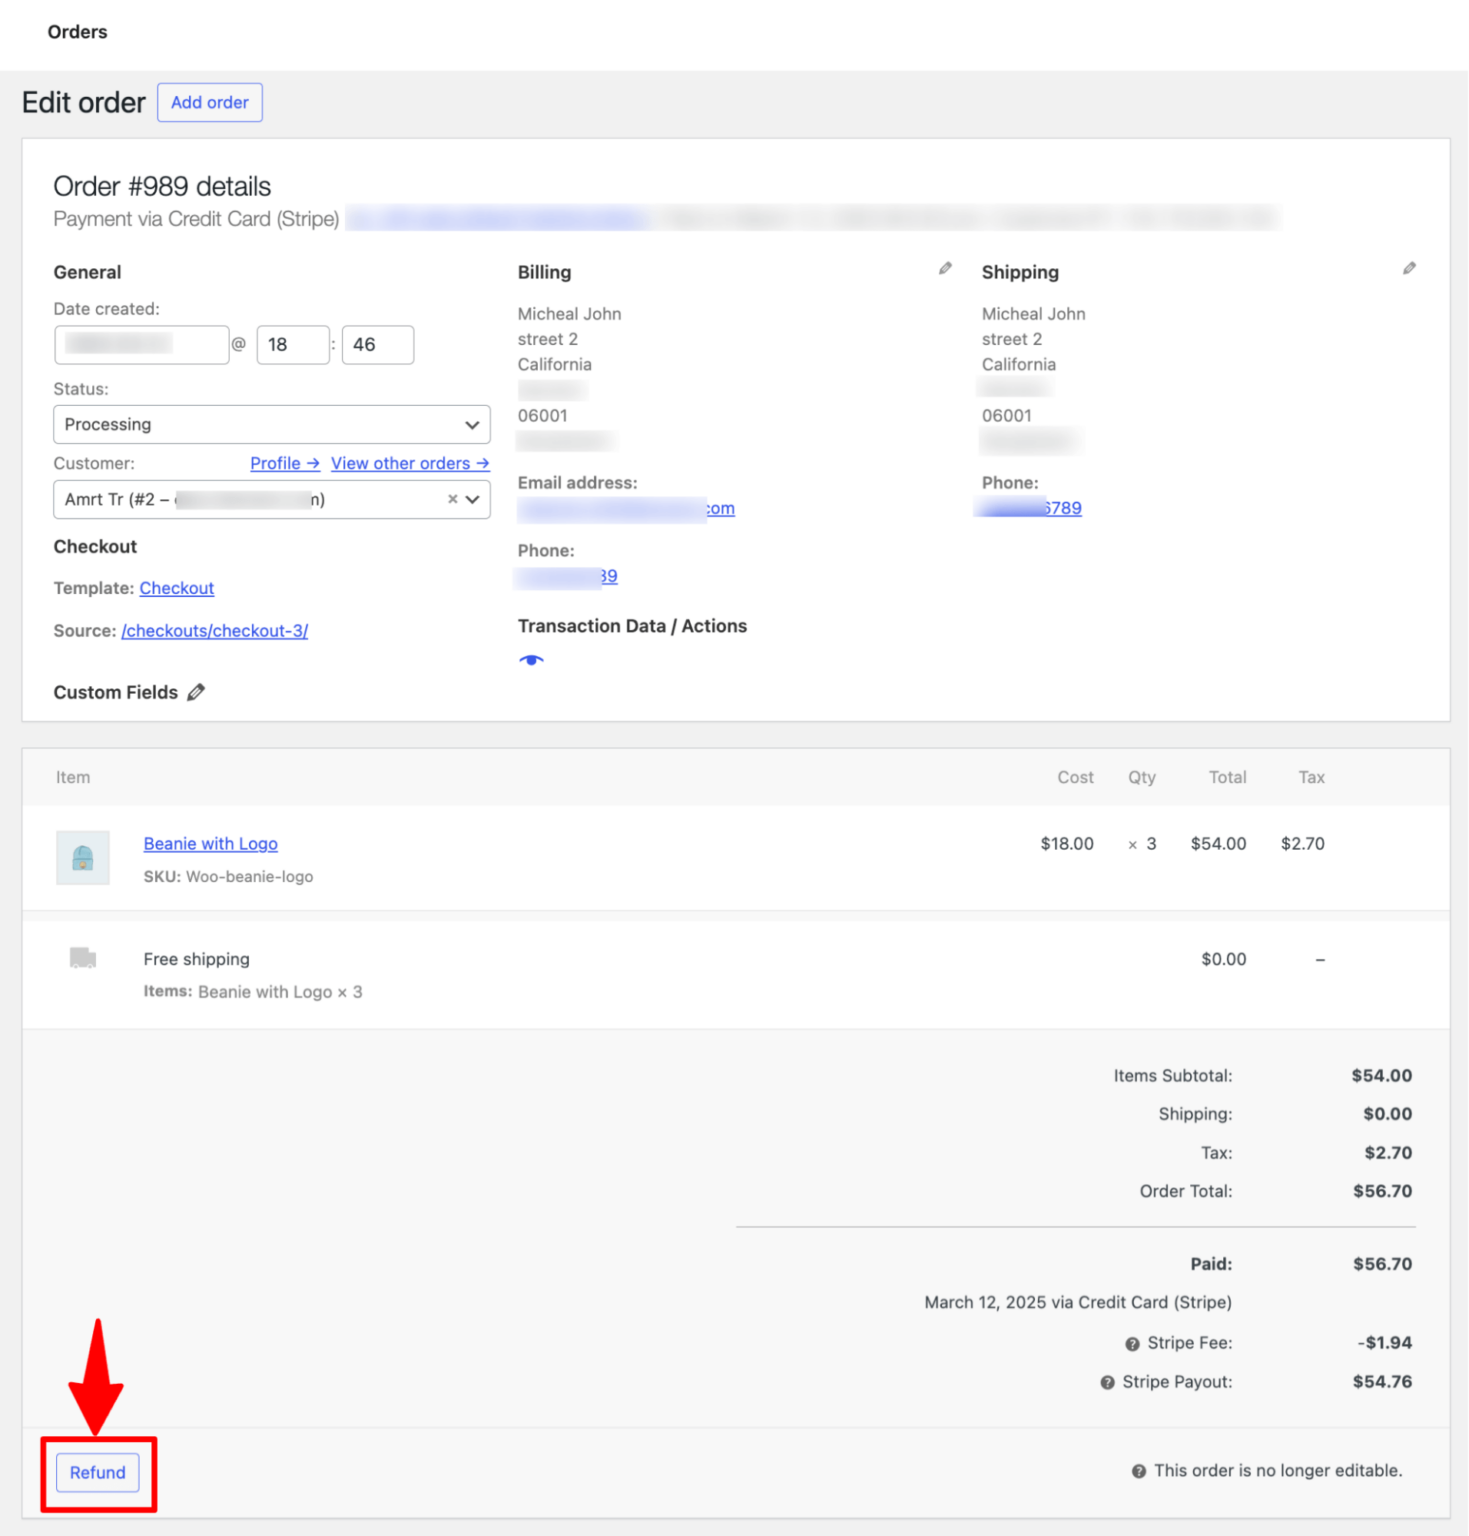
Task: Edit the Shipping address with pencil icon
Action: pos(1409,267)
